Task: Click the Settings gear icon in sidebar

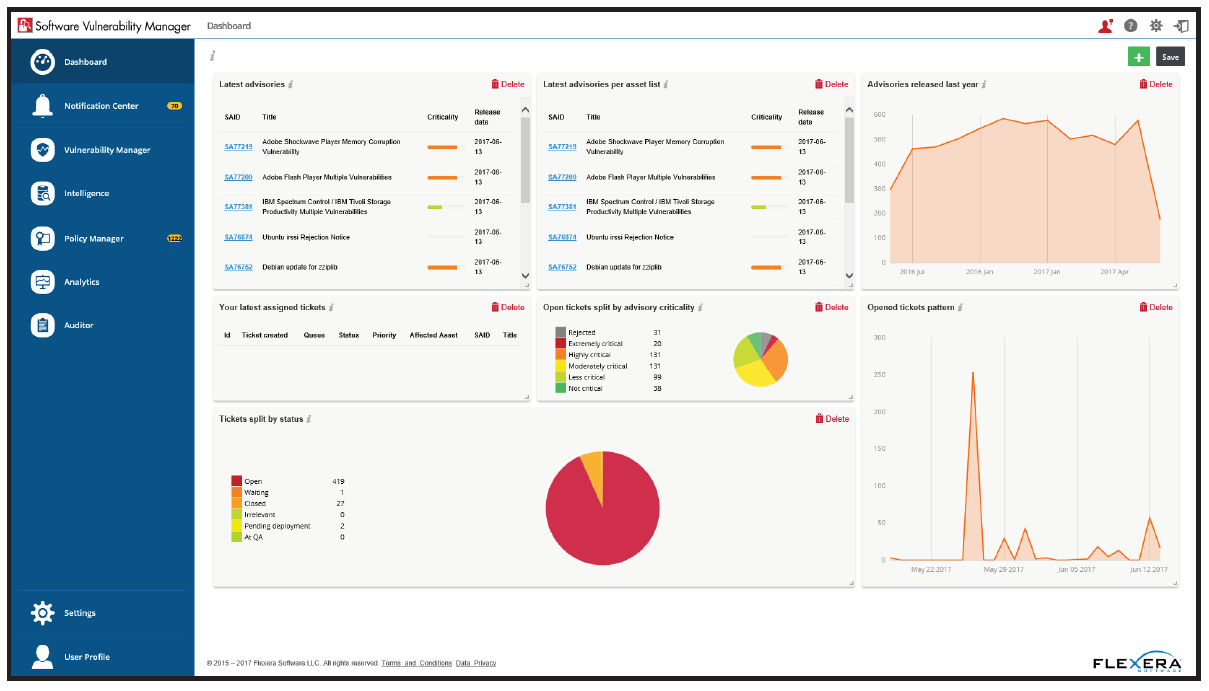Action: 42,613
